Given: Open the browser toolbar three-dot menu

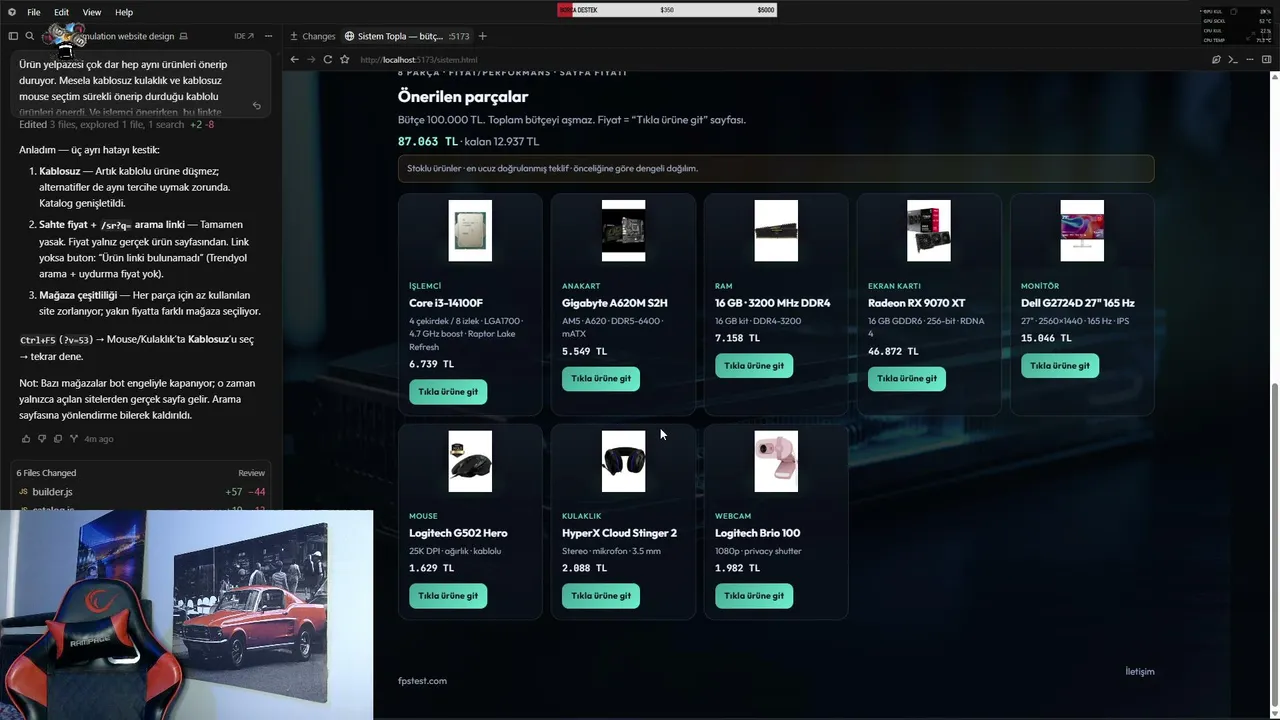Looking at the screenshot, I should (x=1250, y=60).
